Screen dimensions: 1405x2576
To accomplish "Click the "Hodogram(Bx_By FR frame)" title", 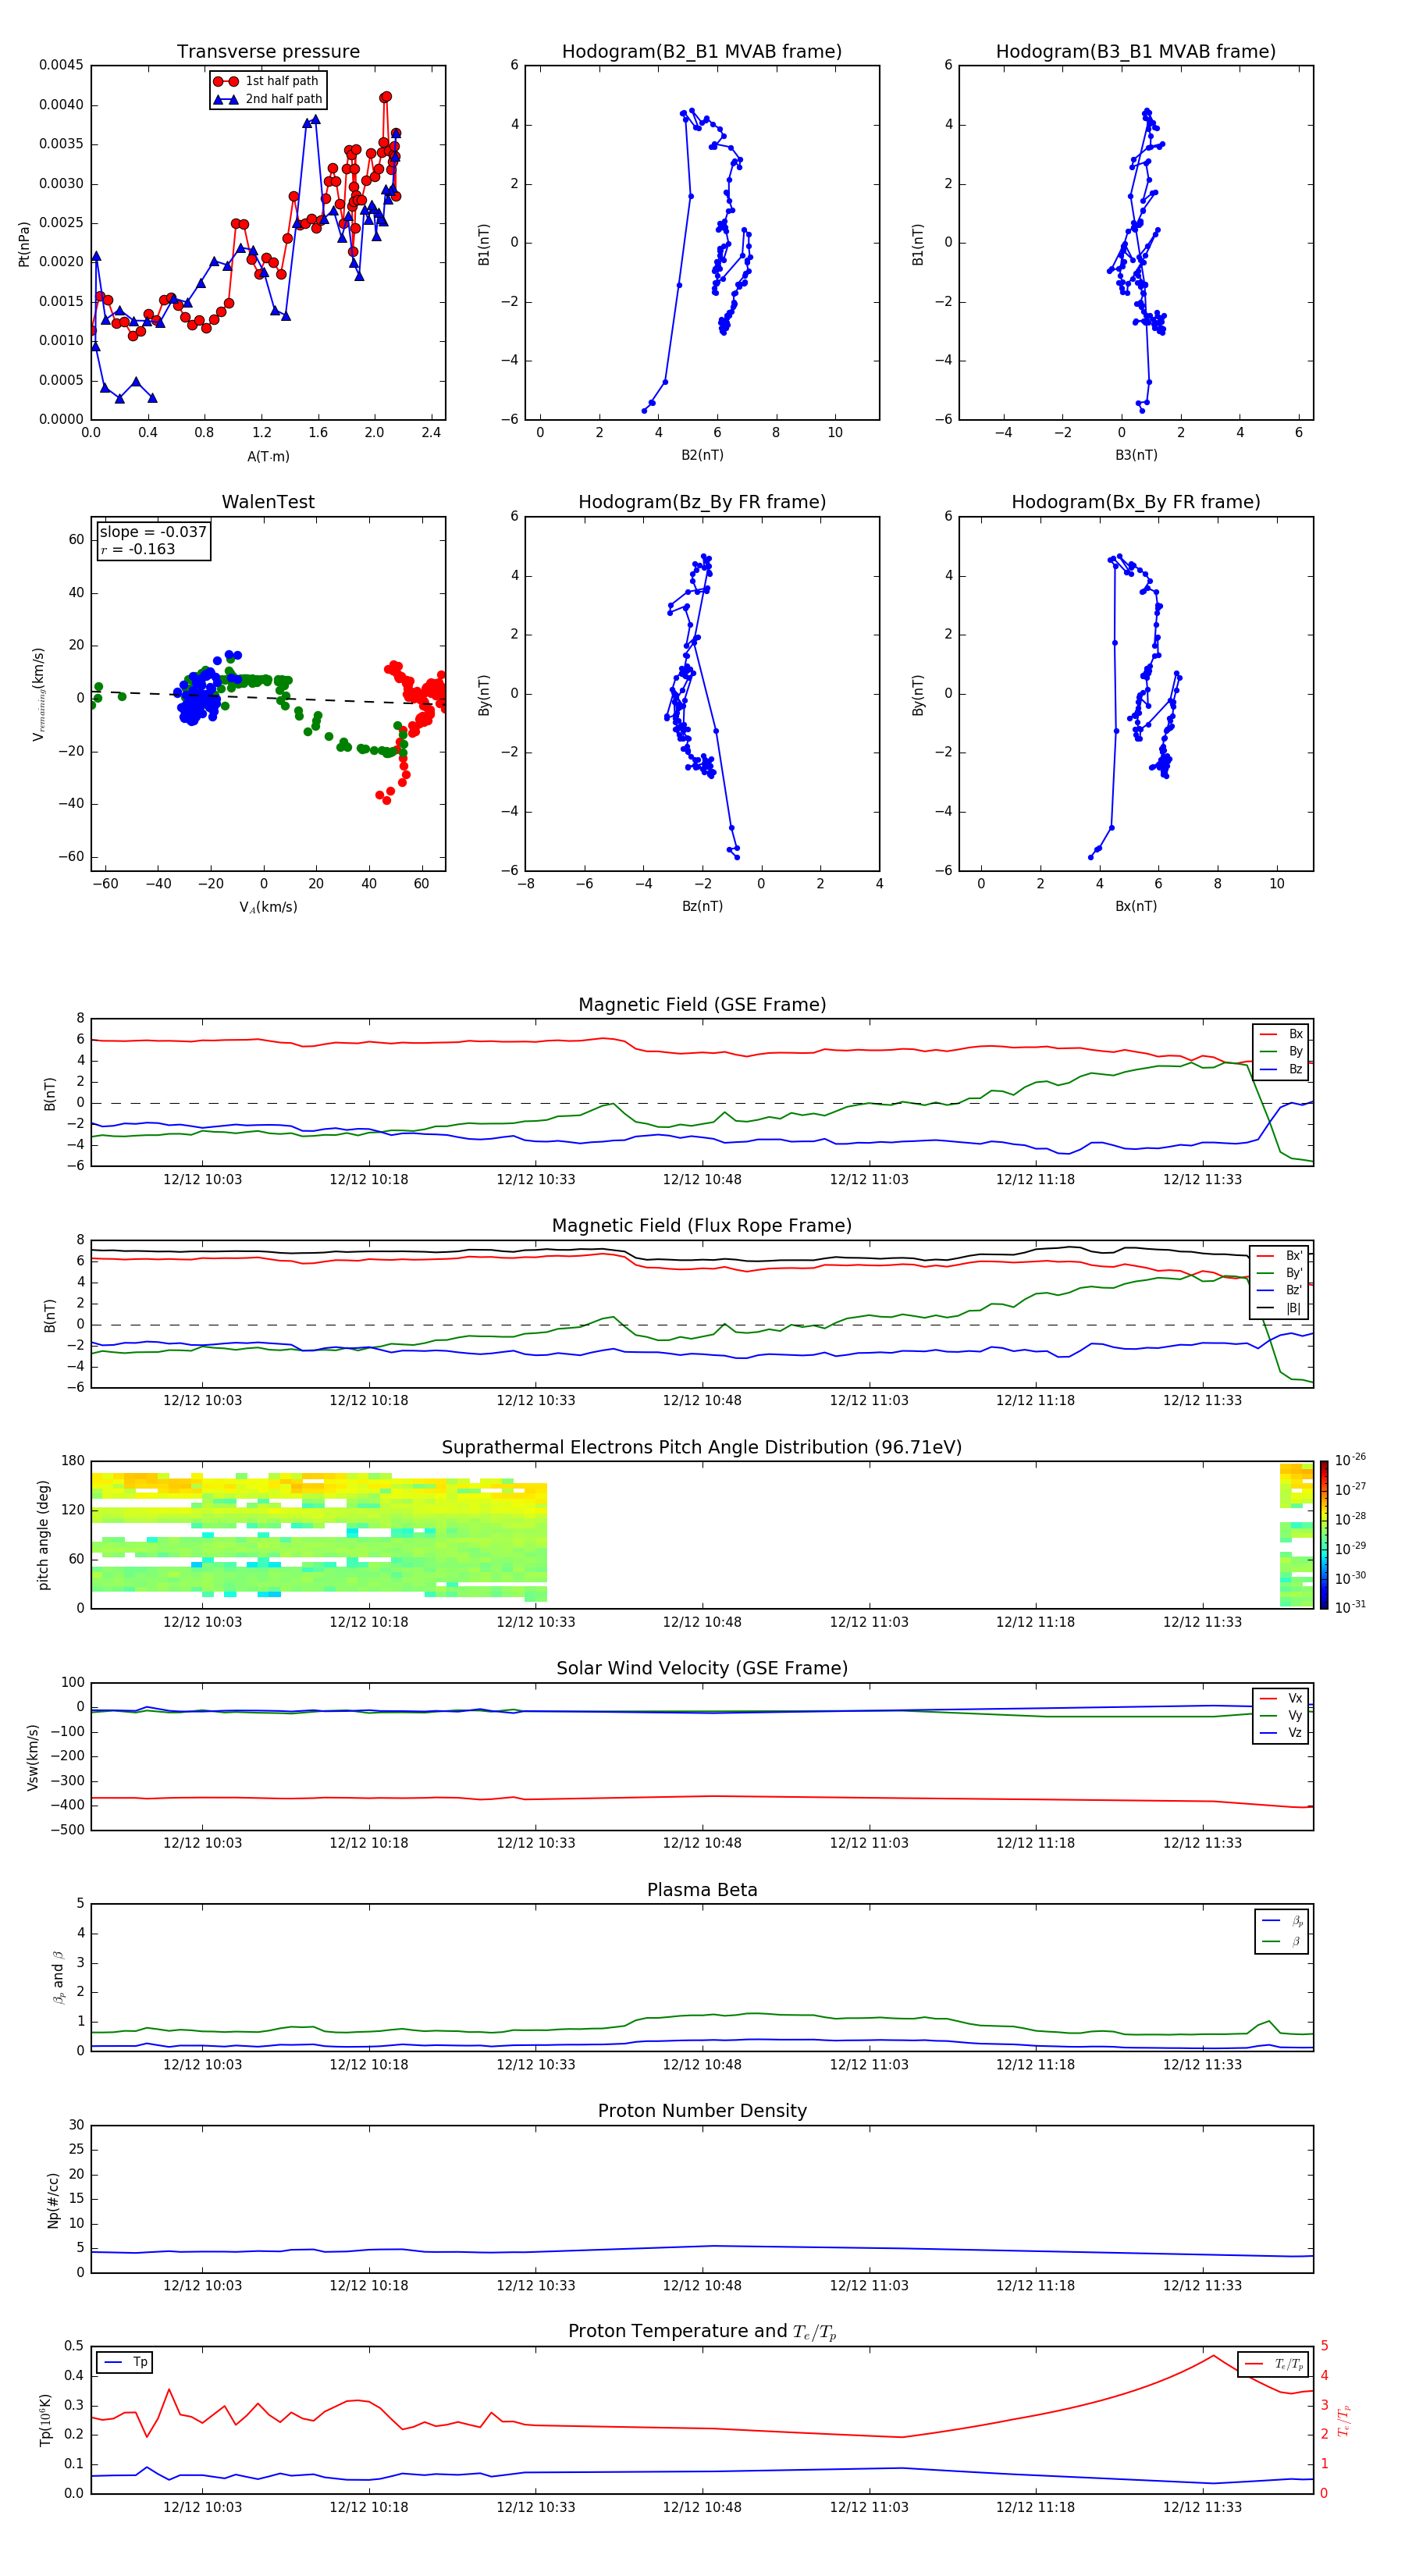I will coord(1136,502).
